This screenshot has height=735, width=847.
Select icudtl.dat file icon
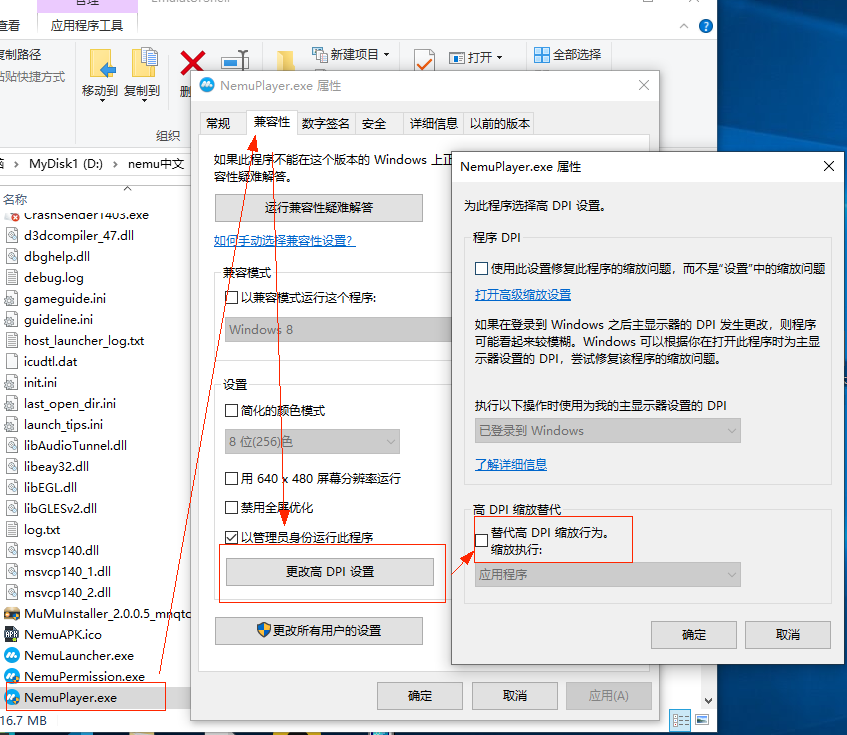tap(12, 362)
